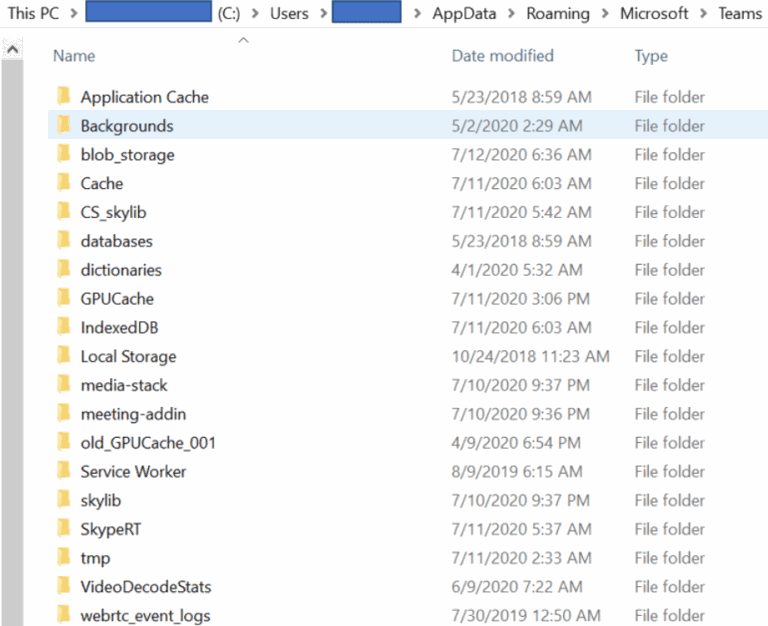Select the dictionaries folder name

(x=121, y=270)
